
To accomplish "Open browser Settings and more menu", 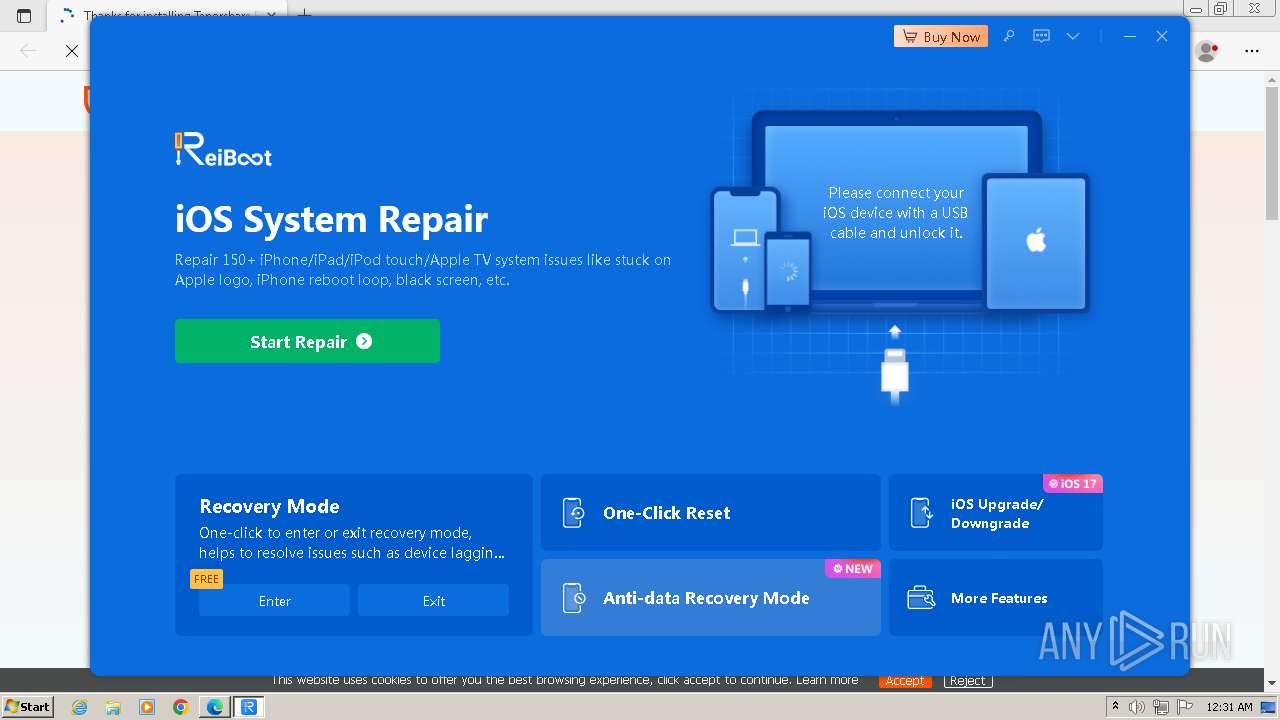I will point(1252,50).
